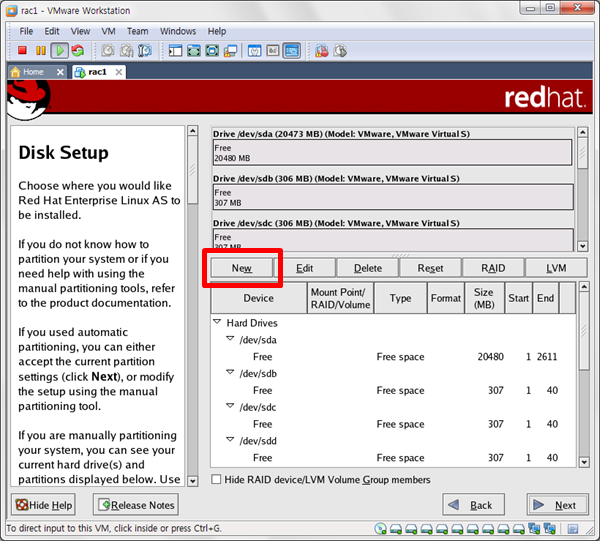This screenshot has height=541, width=600.
Task: Click the Reset VM icon with red-green arrows
Action: click(x=78, y=51)
